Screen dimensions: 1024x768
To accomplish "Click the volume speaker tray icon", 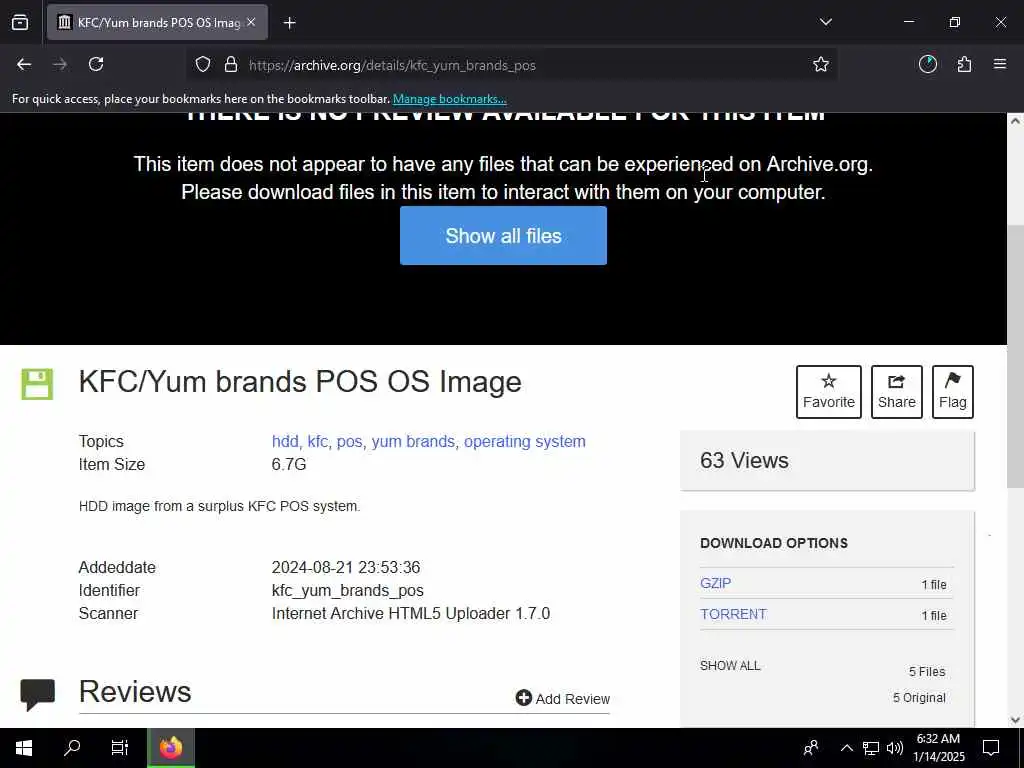I will tap(895, 748).
